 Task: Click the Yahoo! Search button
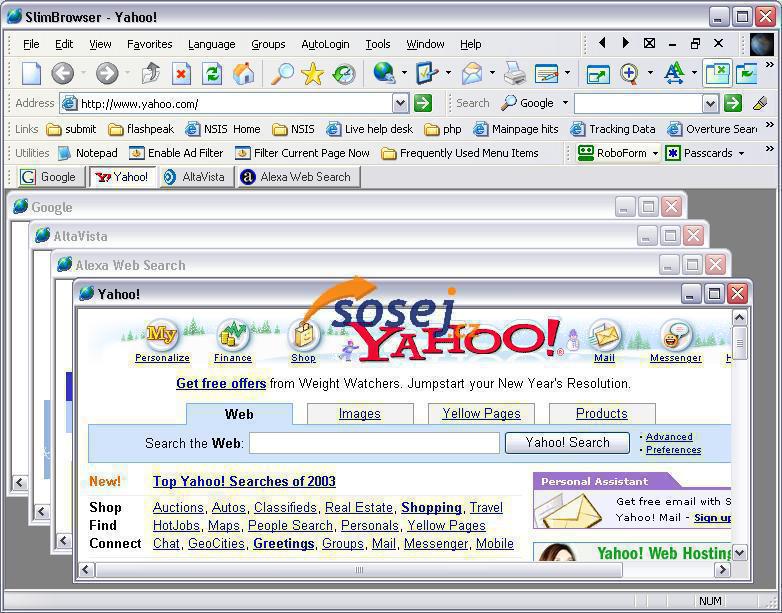(567, 442)
